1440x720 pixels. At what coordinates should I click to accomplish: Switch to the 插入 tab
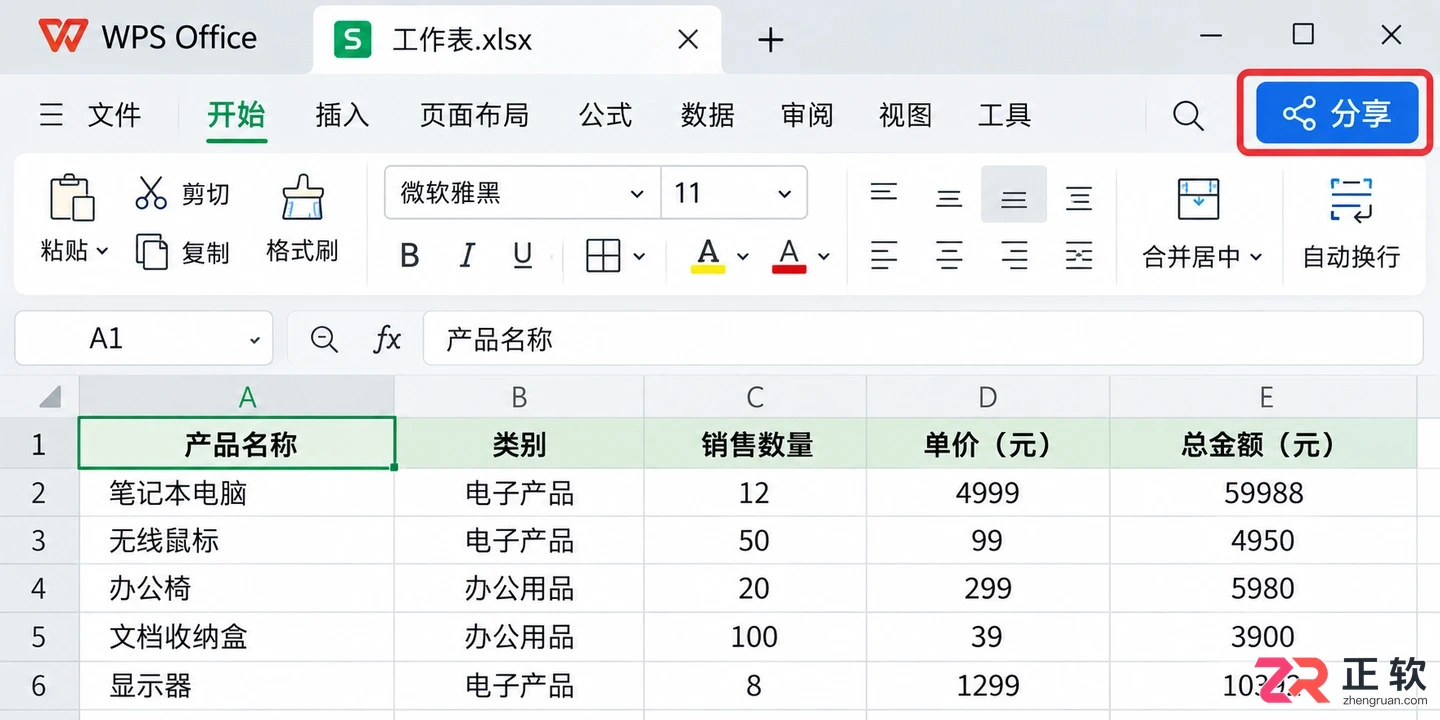(x=342, y=115)
